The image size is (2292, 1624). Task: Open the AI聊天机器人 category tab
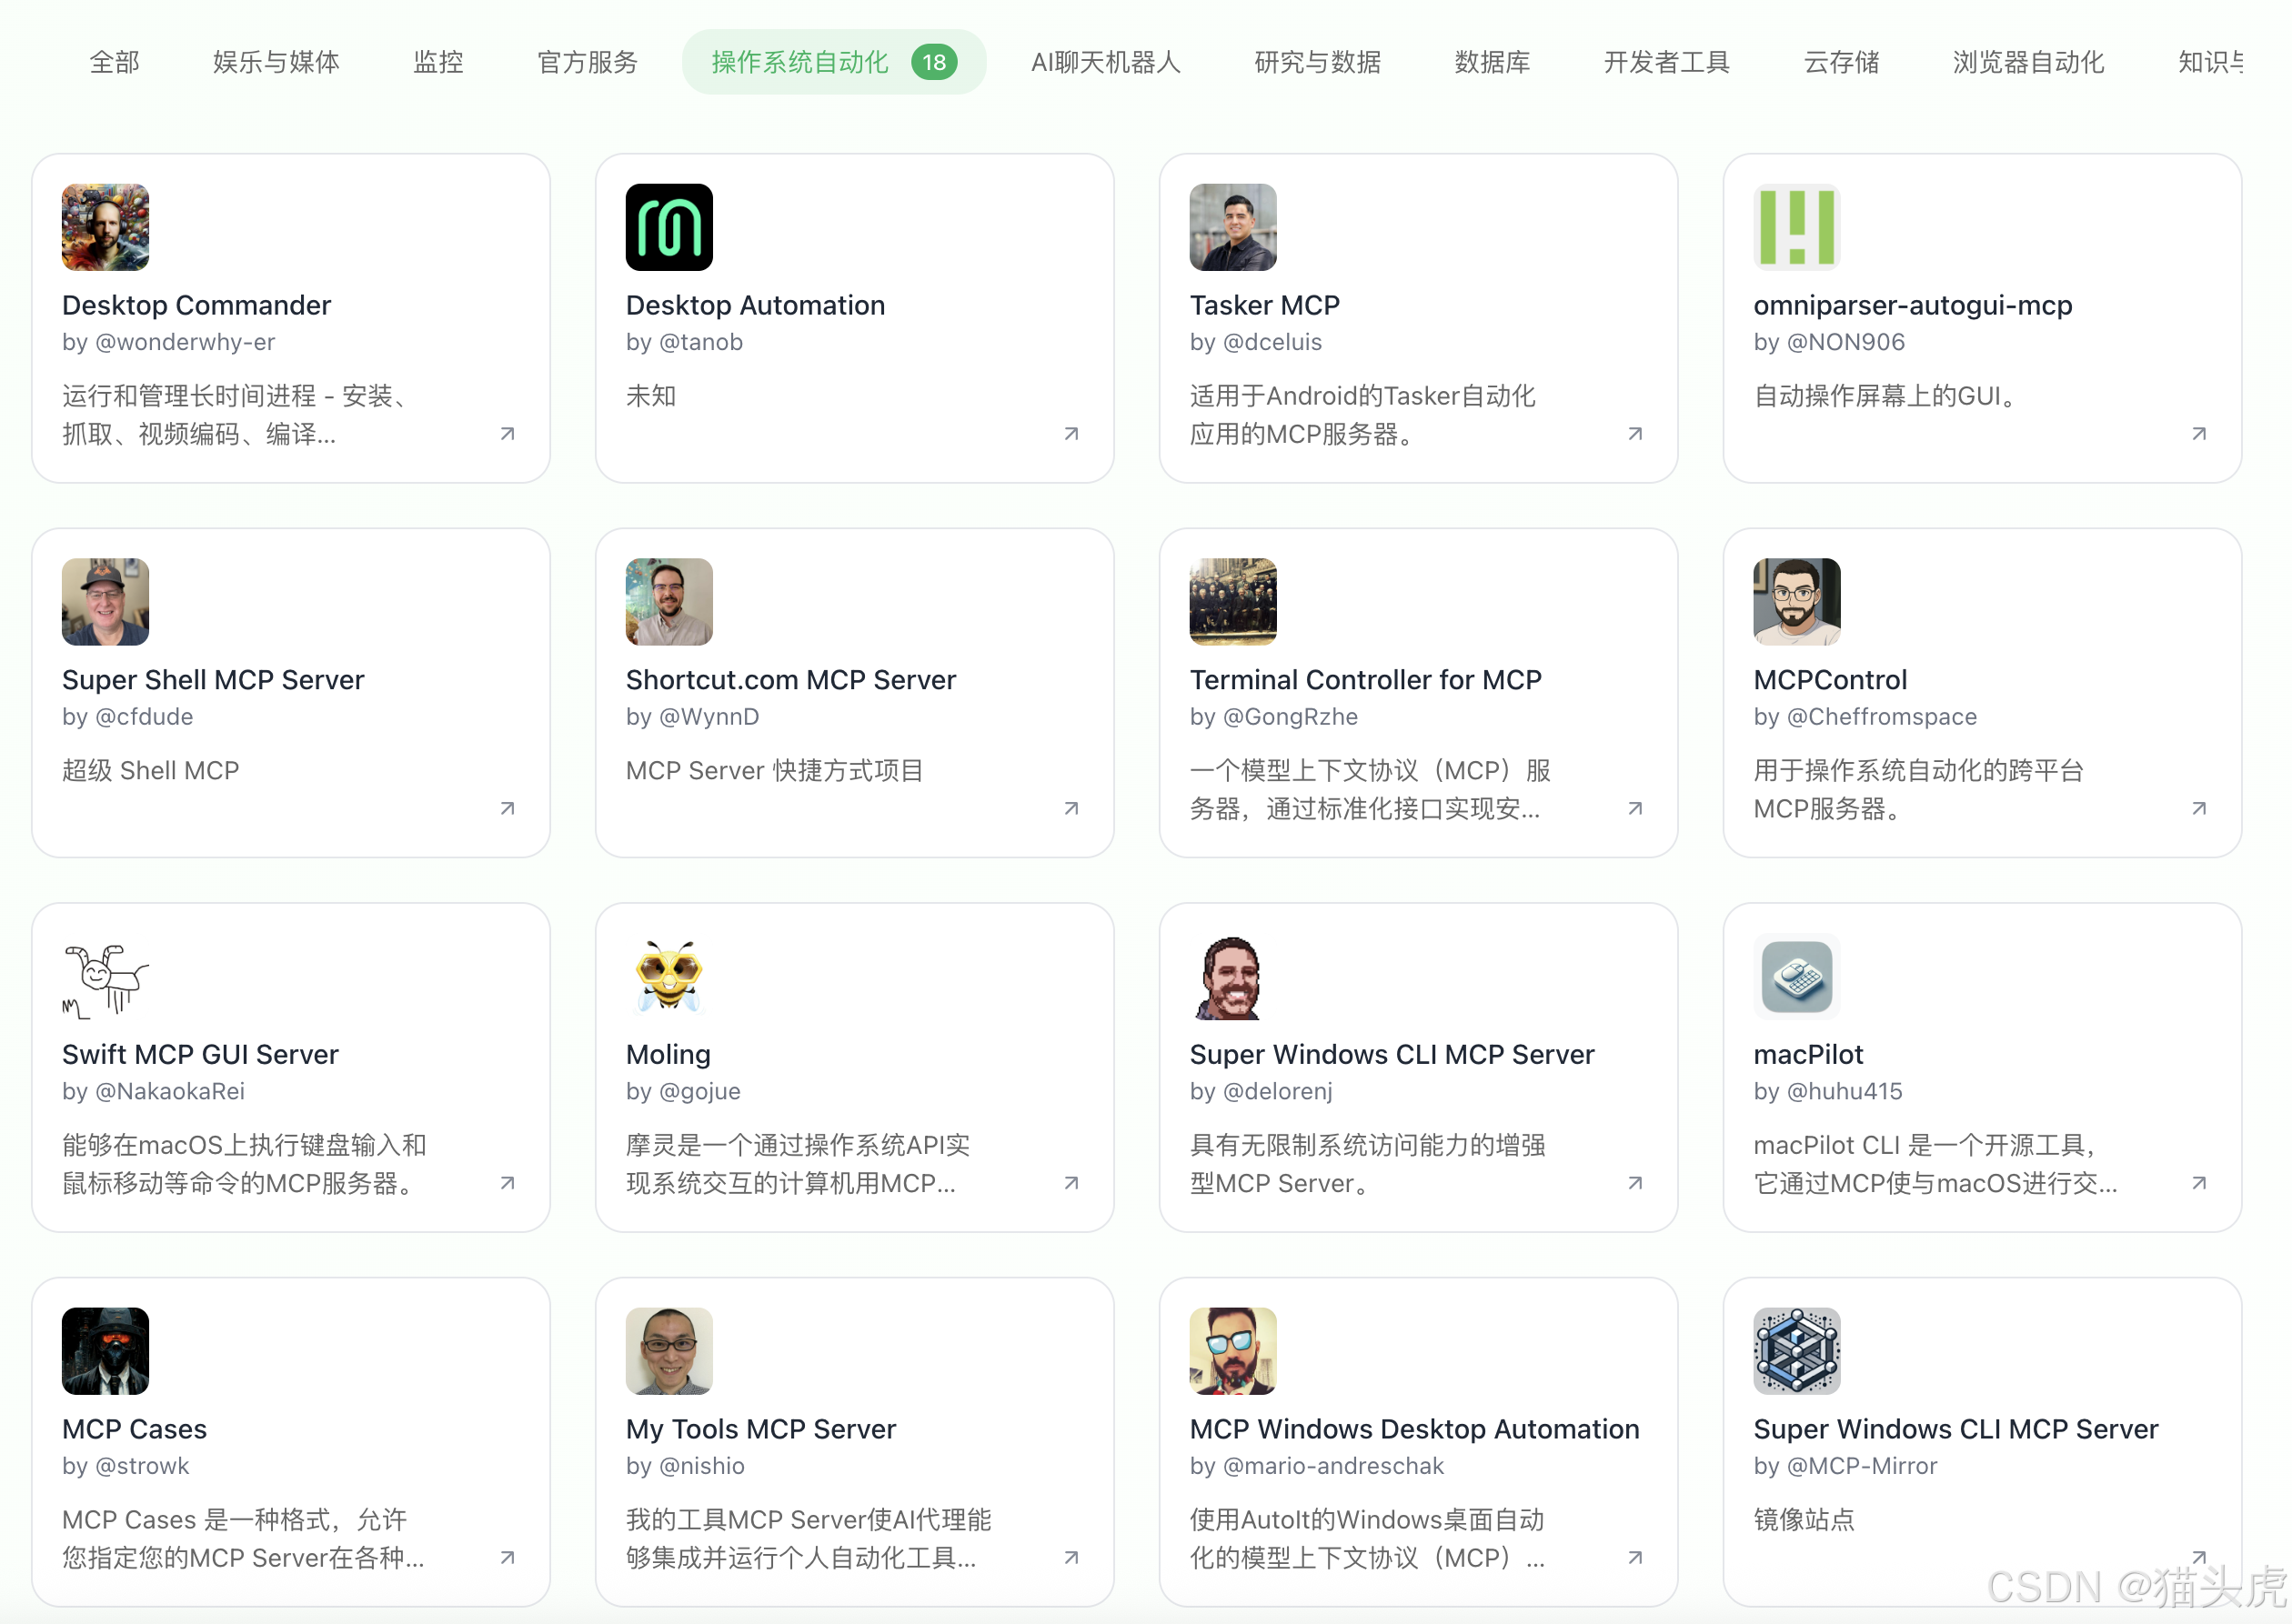(x=1105, y=62)
